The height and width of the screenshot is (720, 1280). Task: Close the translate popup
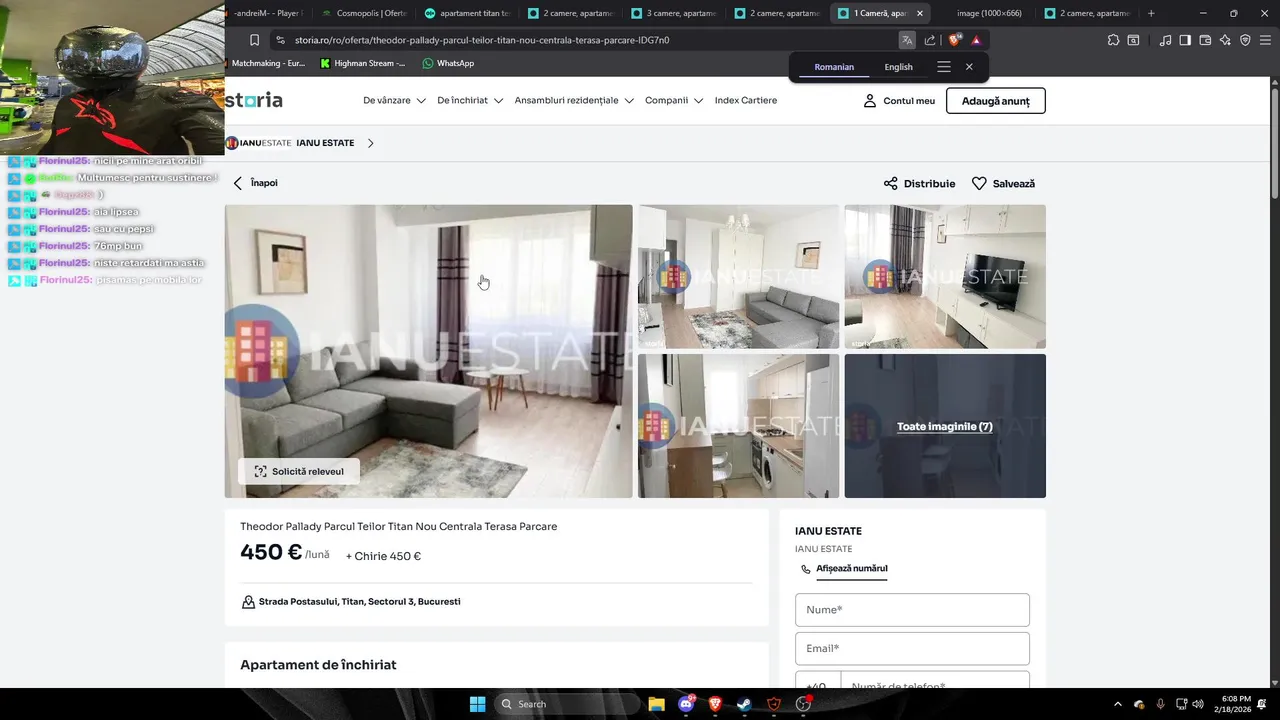coord(969,67)
